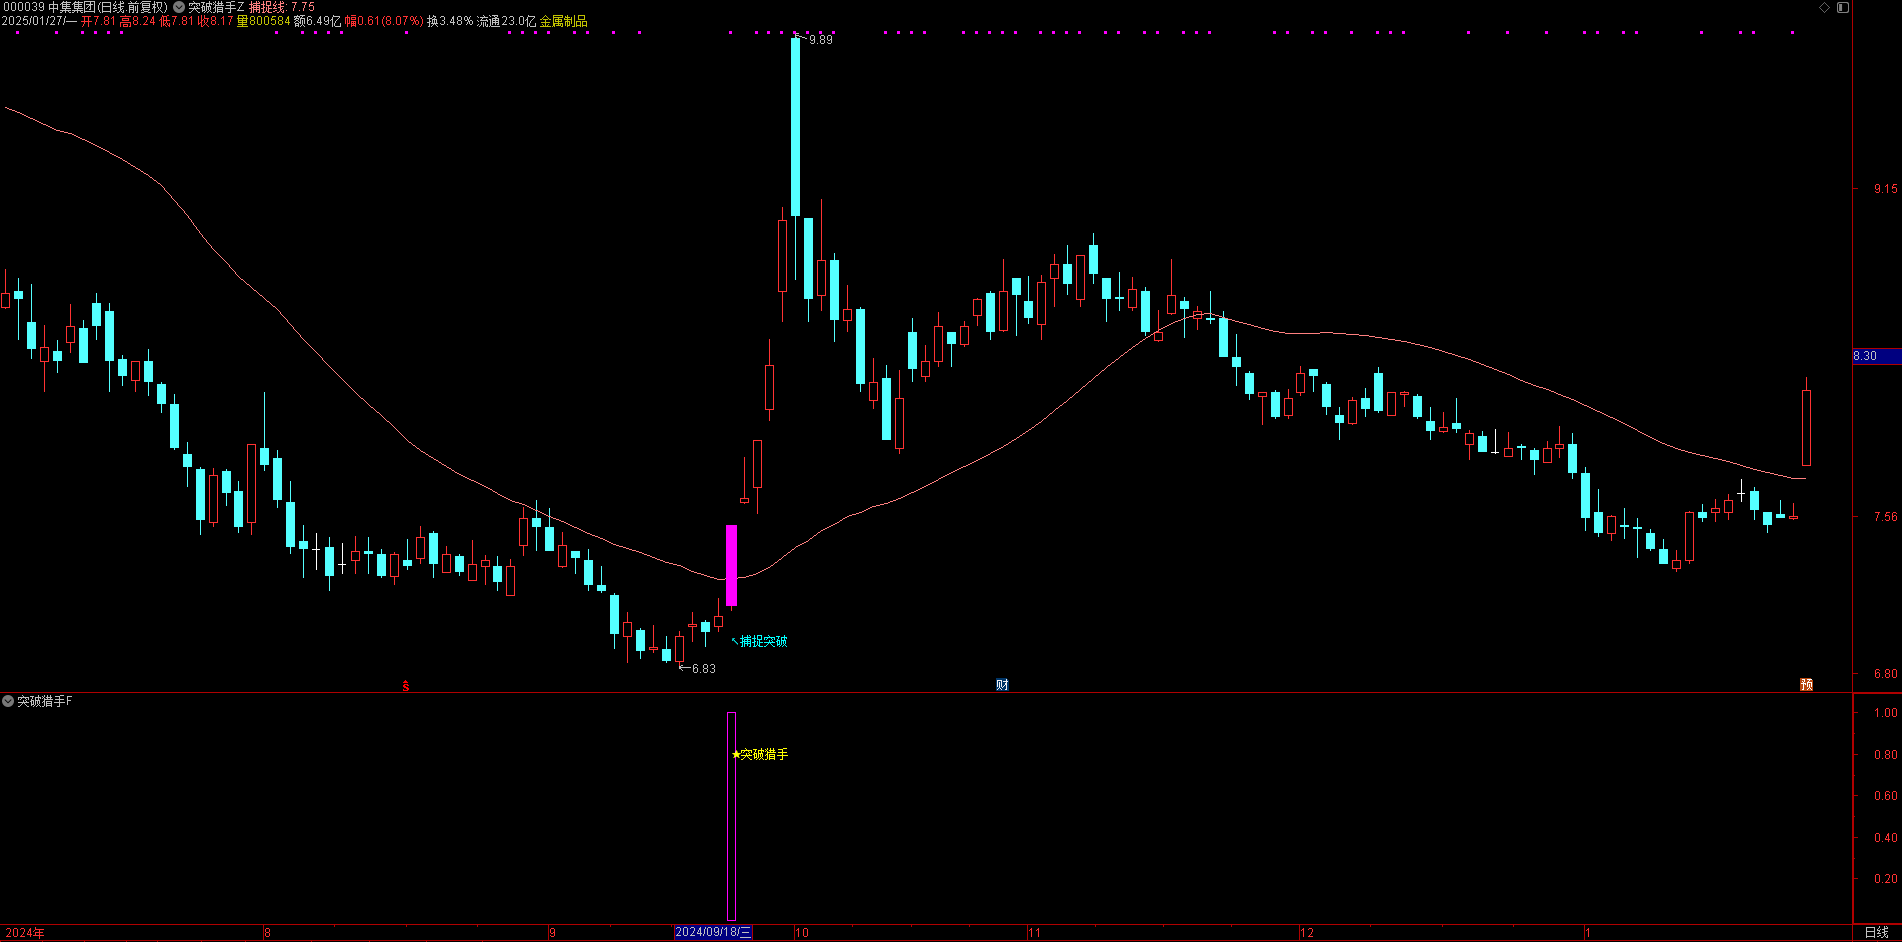This screenshot has width=1902, height=942.
Task: Click the 0.40 sub-chart axis label
Action: (1886, 838)
